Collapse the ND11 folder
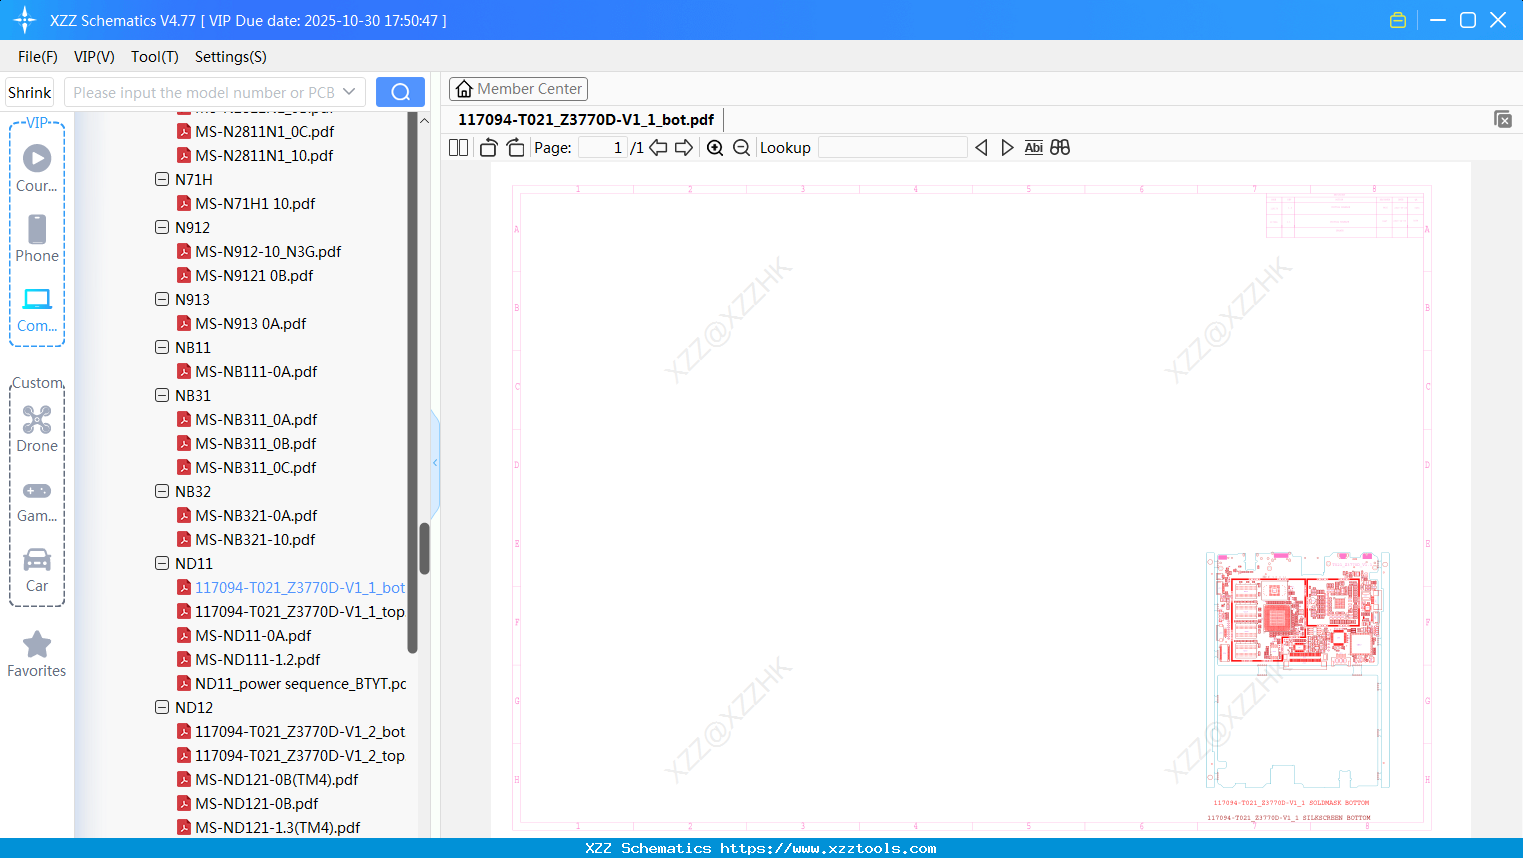 point(162,564)
